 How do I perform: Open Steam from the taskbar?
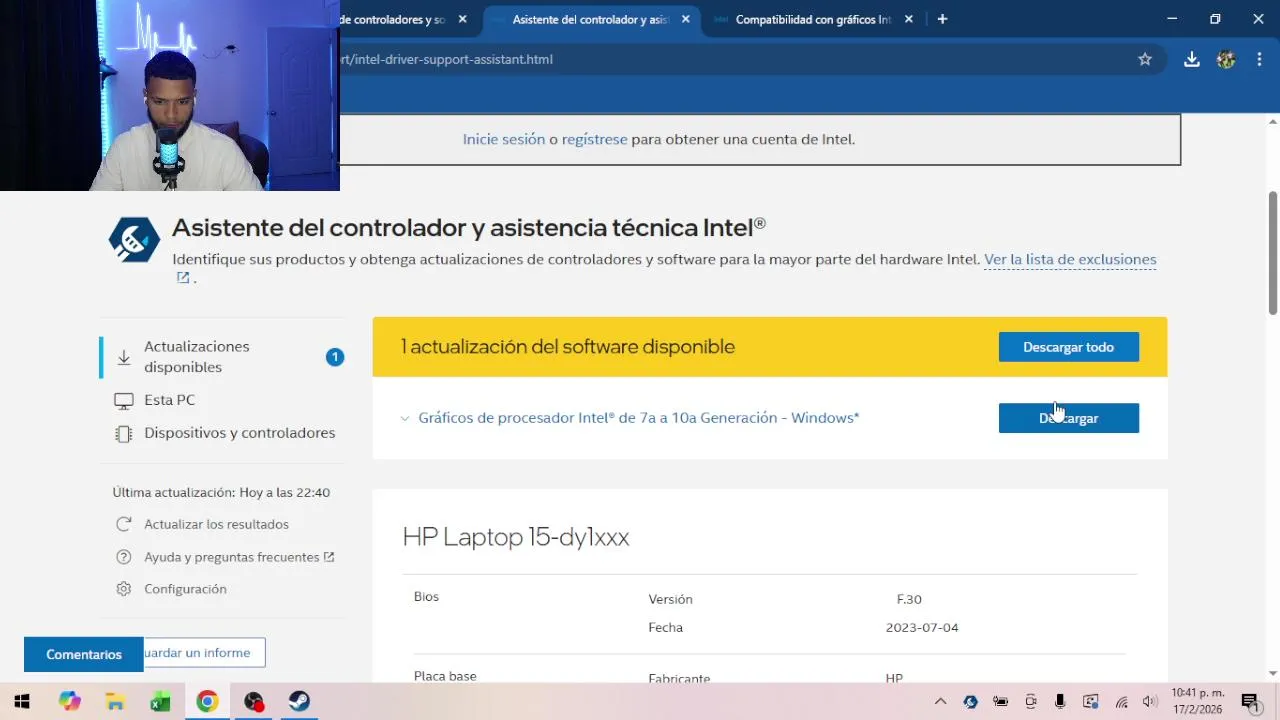(300, 701)
